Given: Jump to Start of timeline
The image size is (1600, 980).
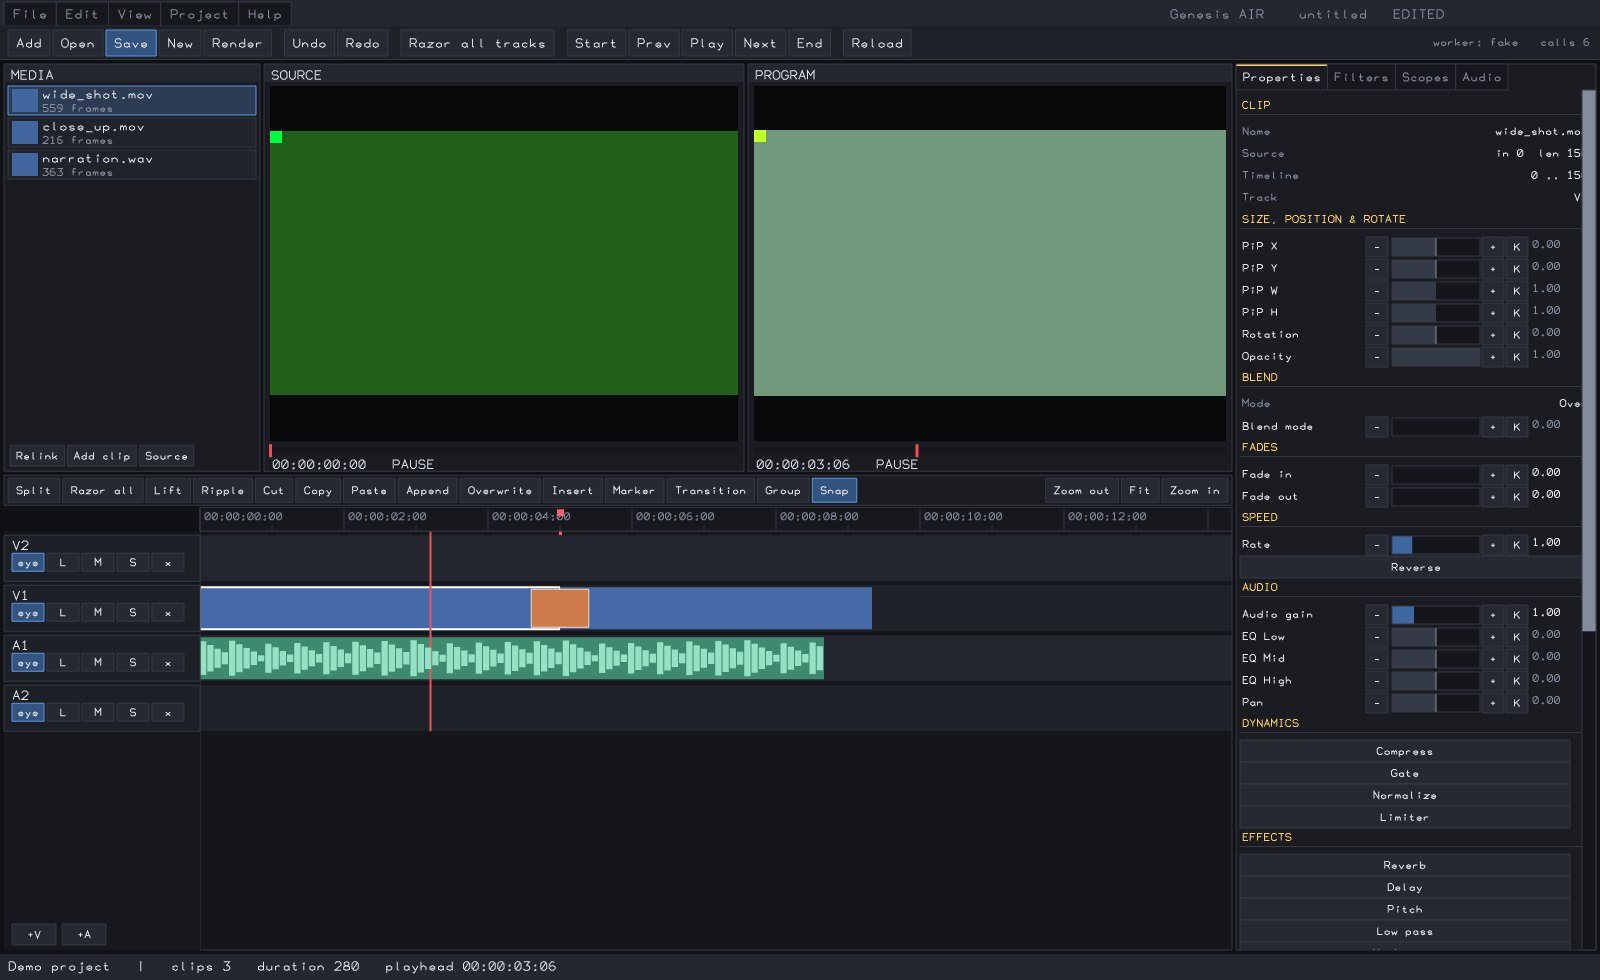Looking at the screenshot, I should point(596,44).
